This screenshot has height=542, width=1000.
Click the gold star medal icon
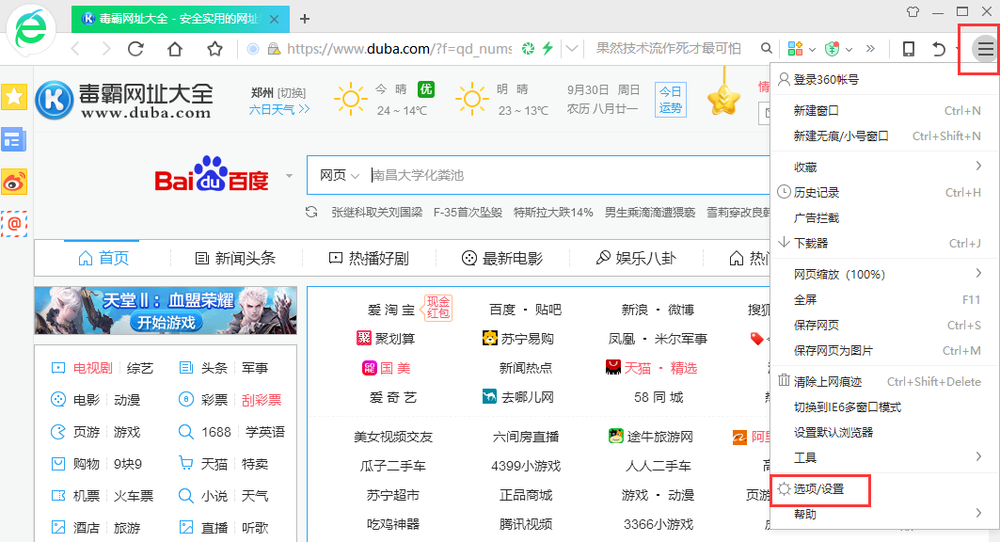click(724, 101)
